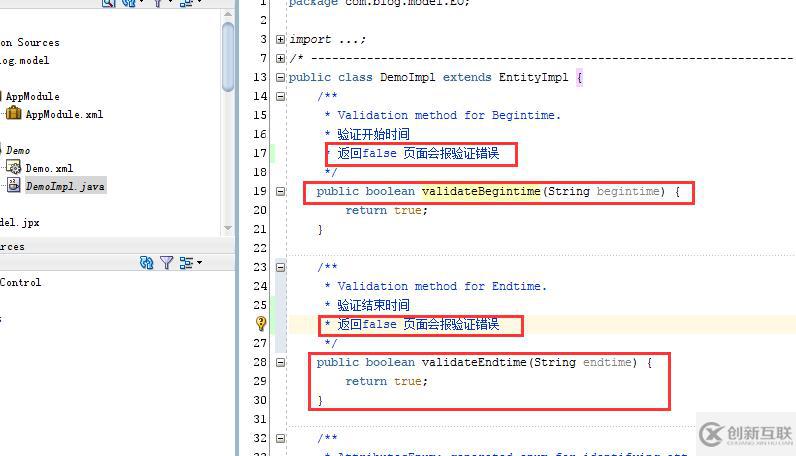Image resolution: width=796 pixels, height=456 pixels.
Task: Click 'return true;' on line 29
Action: coord(386,381)
